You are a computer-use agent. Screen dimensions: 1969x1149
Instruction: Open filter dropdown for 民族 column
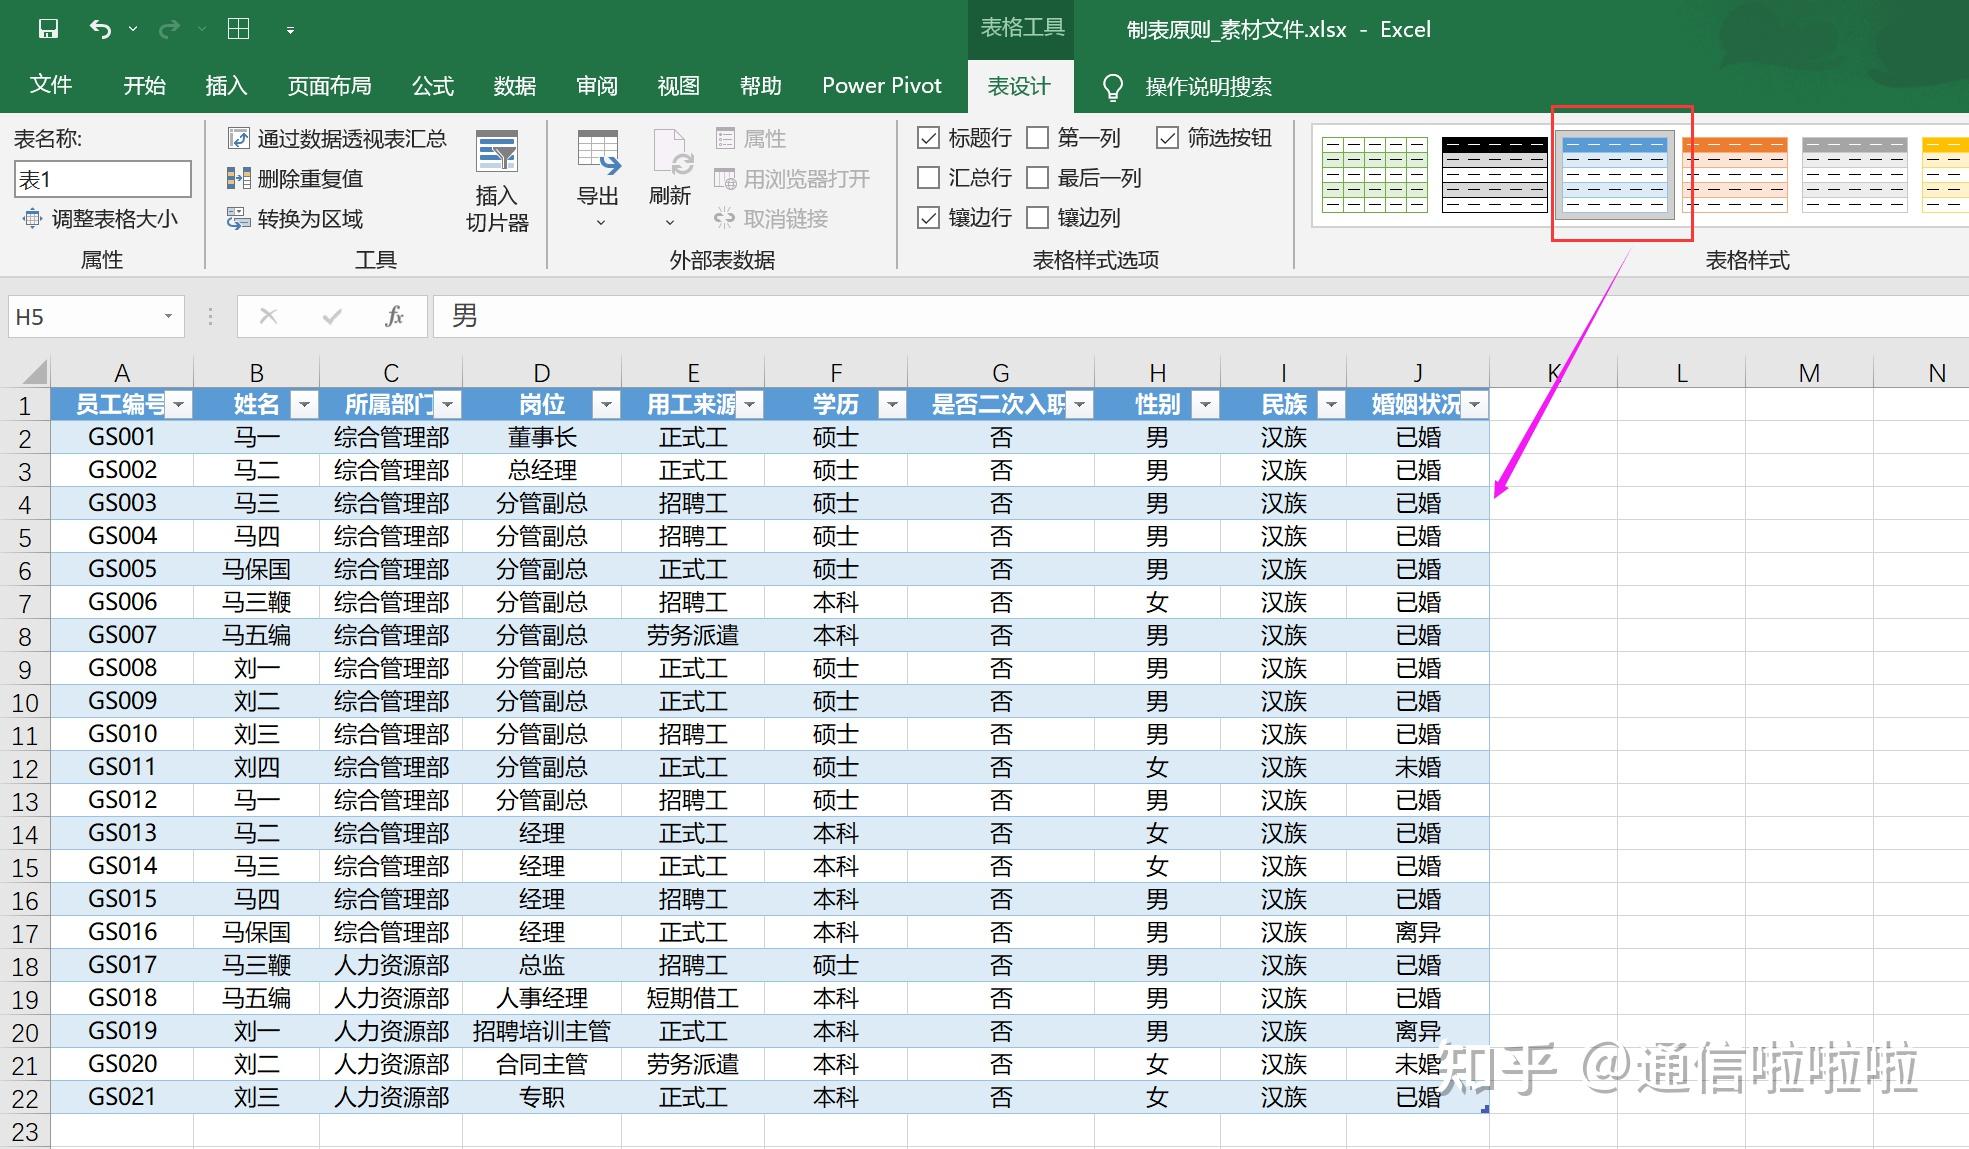click(x=1331, y=405)
